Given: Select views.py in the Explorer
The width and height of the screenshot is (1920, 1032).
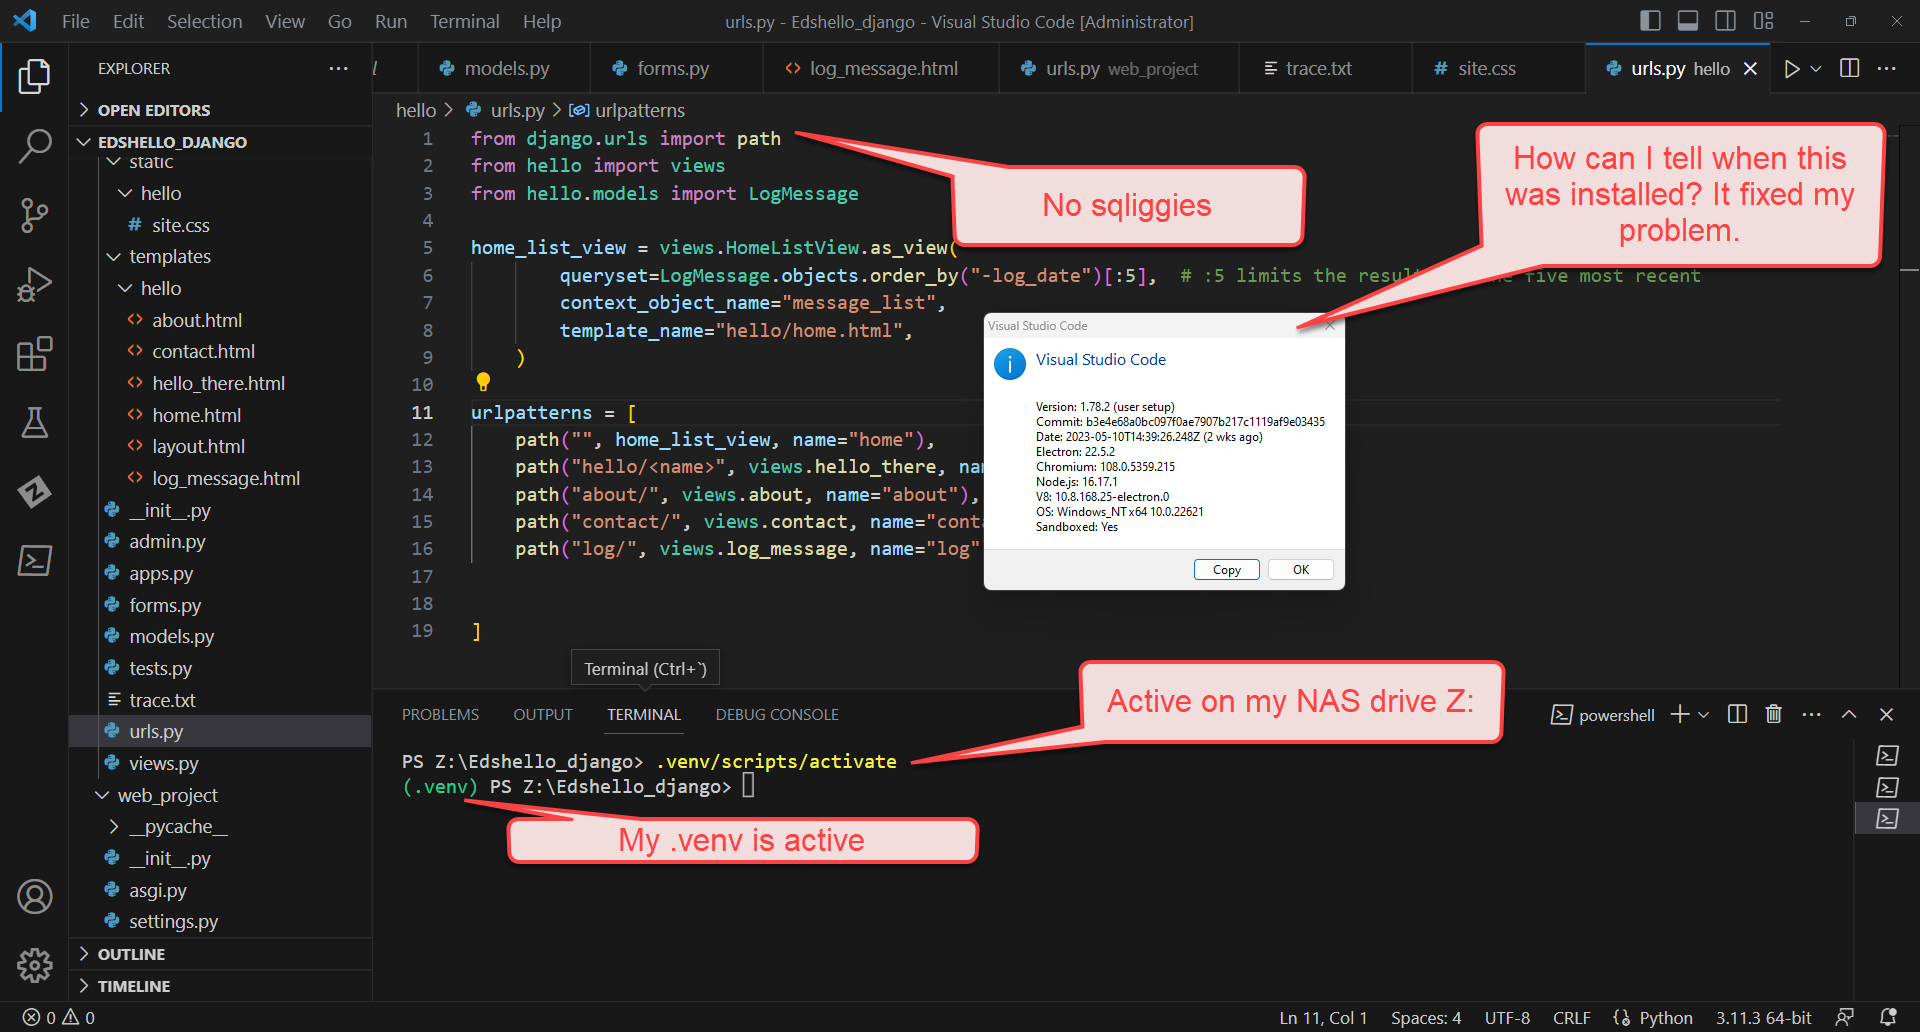Looking at the screenshot, I should (166, 763).
